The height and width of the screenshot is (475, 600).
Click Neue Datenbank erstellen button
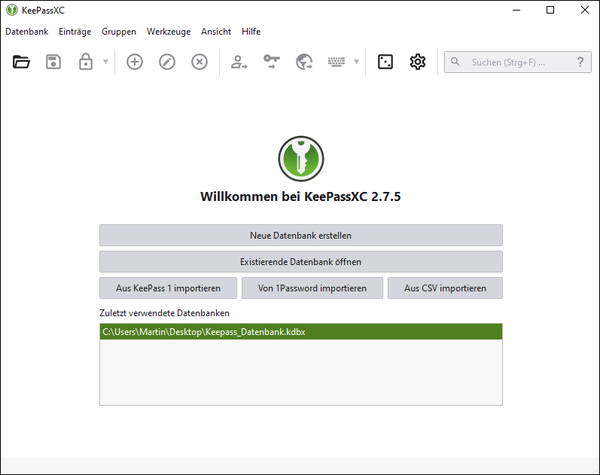click(301, 235)
